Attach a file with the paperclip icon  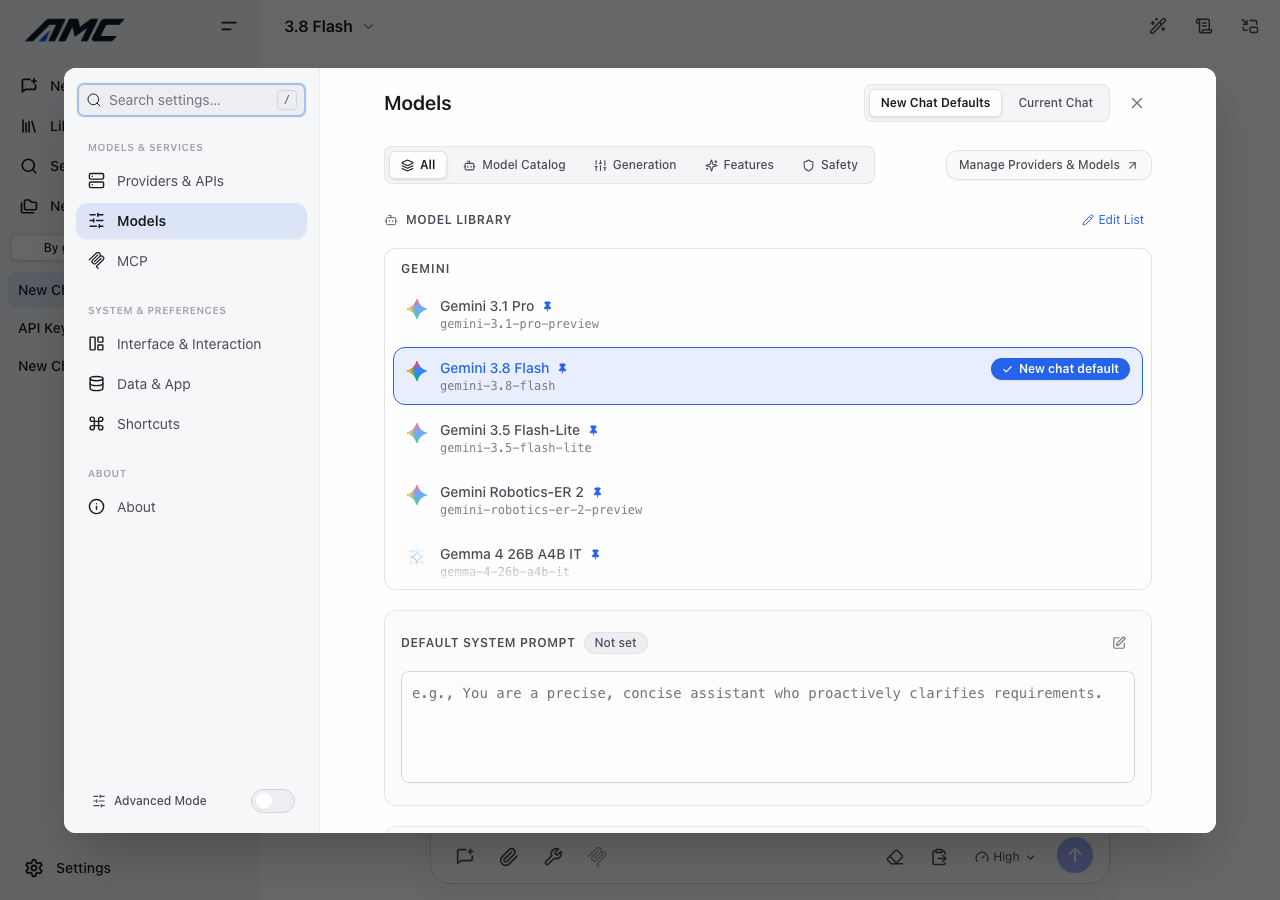click(x=509, y=856)
